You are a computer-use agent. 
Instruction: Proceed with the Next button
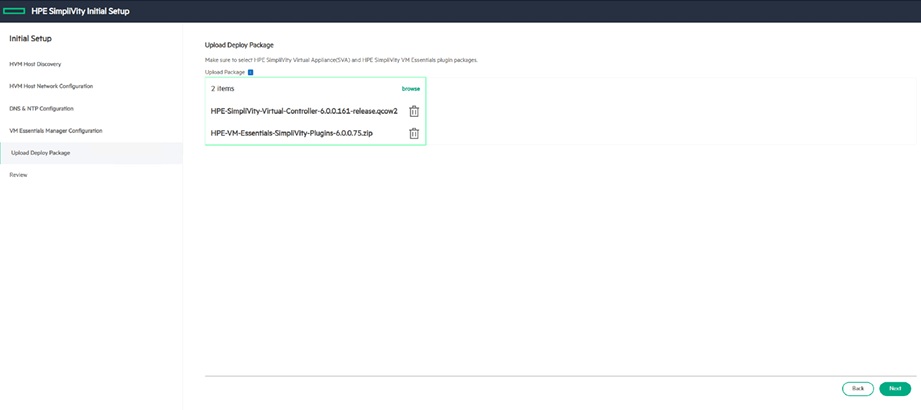pyautogui.click(x=895, y=389)
